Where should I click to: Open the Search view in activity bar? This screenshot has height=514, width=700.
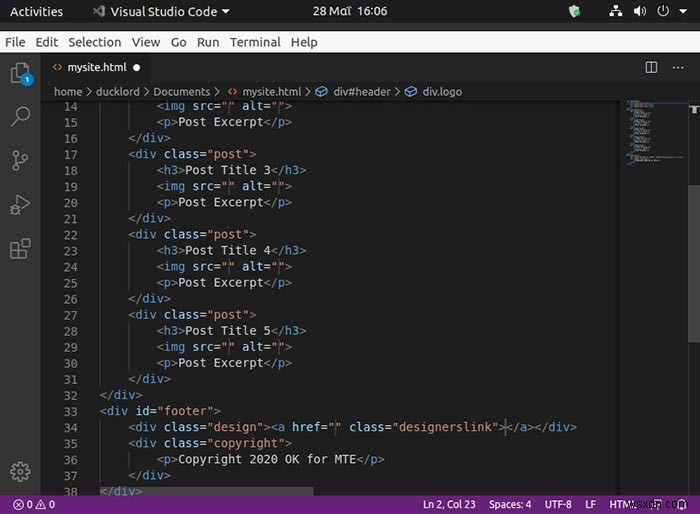[x=21, y=116]
